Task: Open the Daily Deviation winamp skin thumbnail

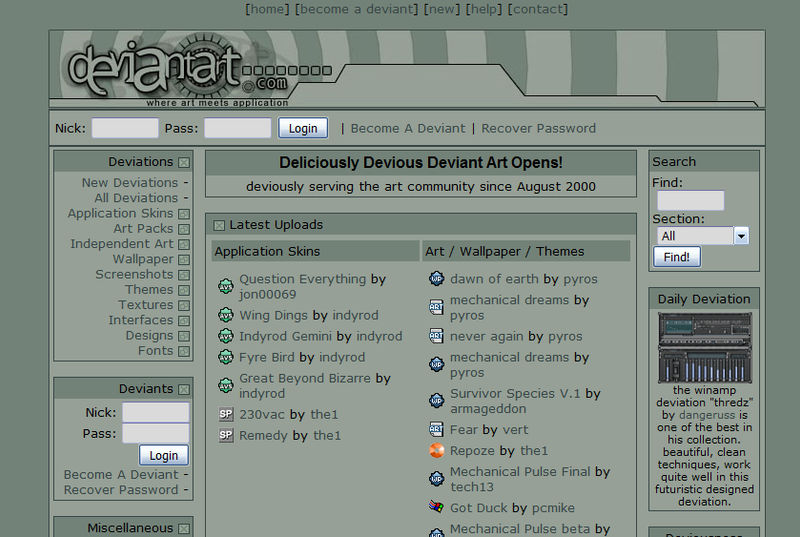Action: (705, 348)
